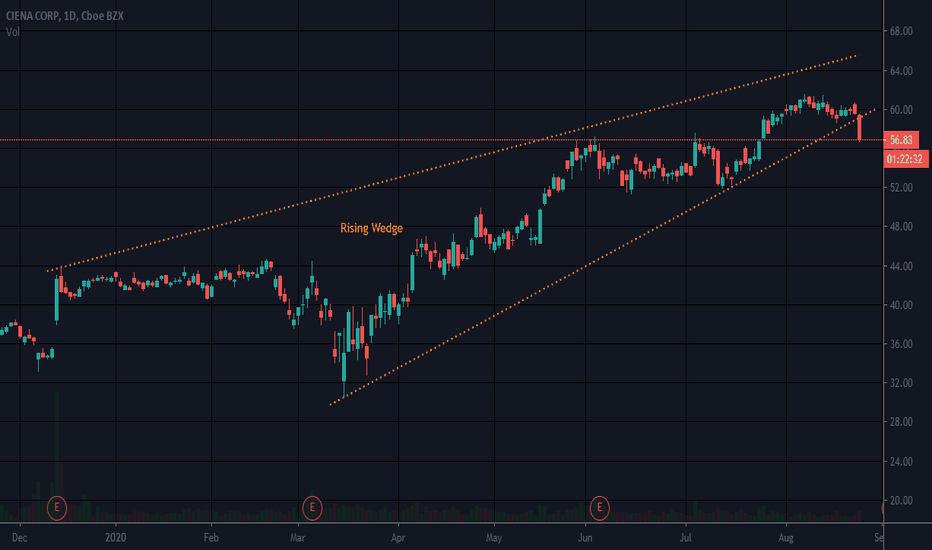Click the 32.00 price axis label
Image resolution: width=932 pixels, height=550 pixels.
point(901,383)
